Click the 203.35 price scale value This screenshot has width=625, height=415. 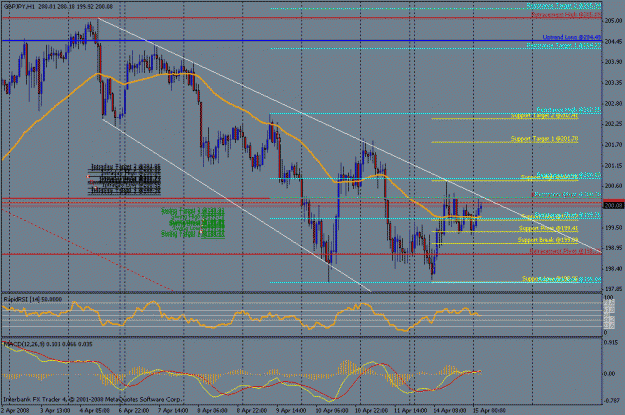pos(613,83)
